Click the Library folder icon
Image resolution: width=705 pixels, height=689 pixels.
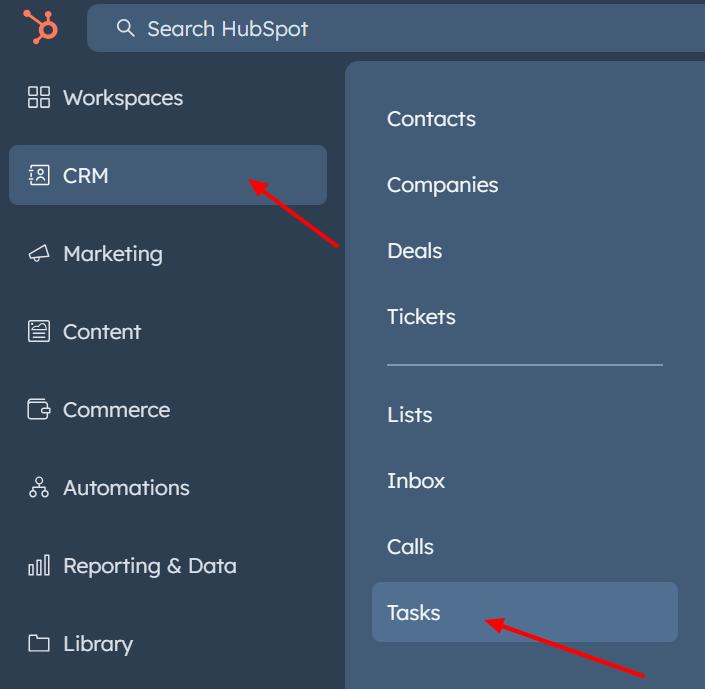click(39, 644)
